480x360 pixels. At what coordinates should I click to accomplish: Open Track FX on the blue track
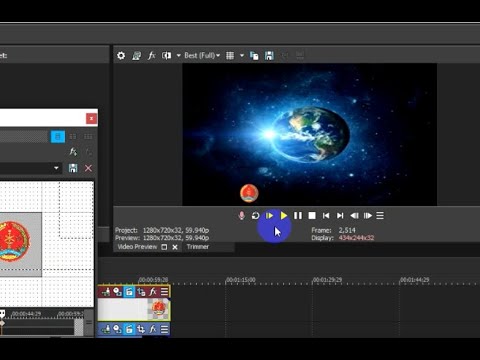click(153, 329)
